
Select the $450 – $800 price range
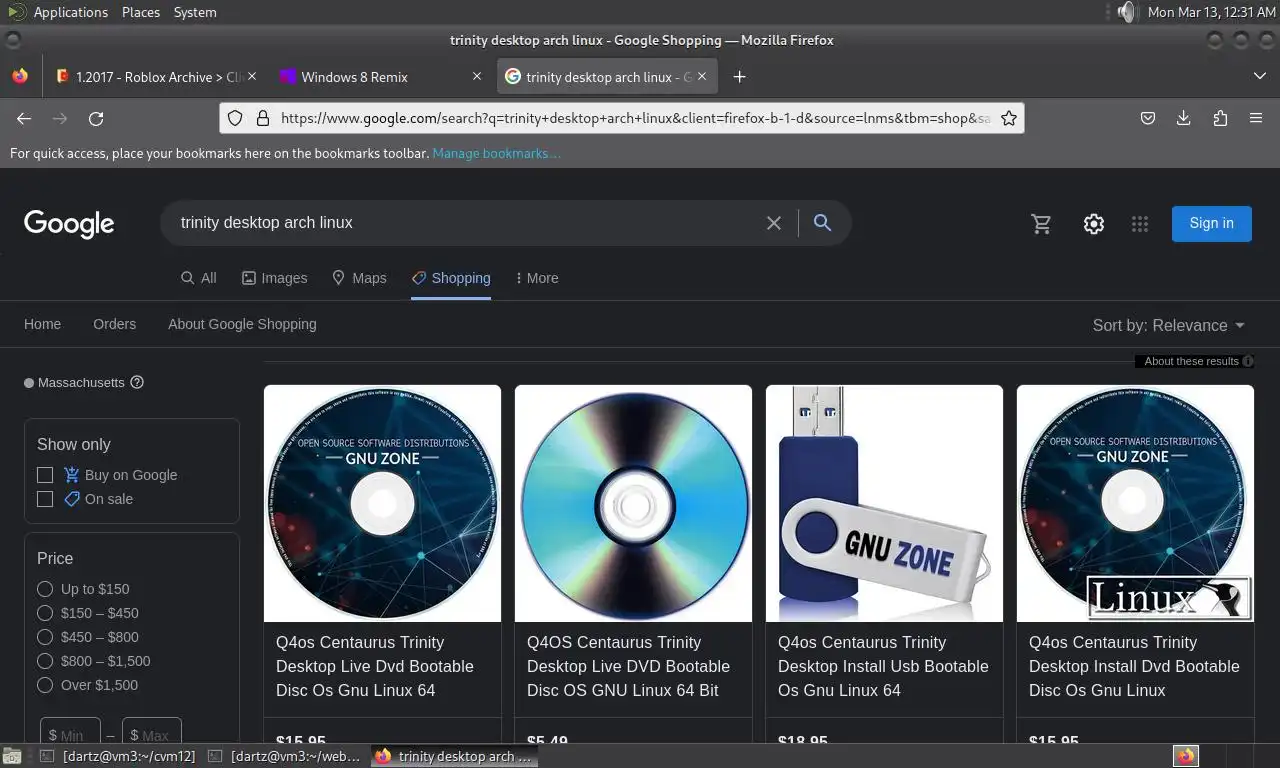tap(45, 637)
